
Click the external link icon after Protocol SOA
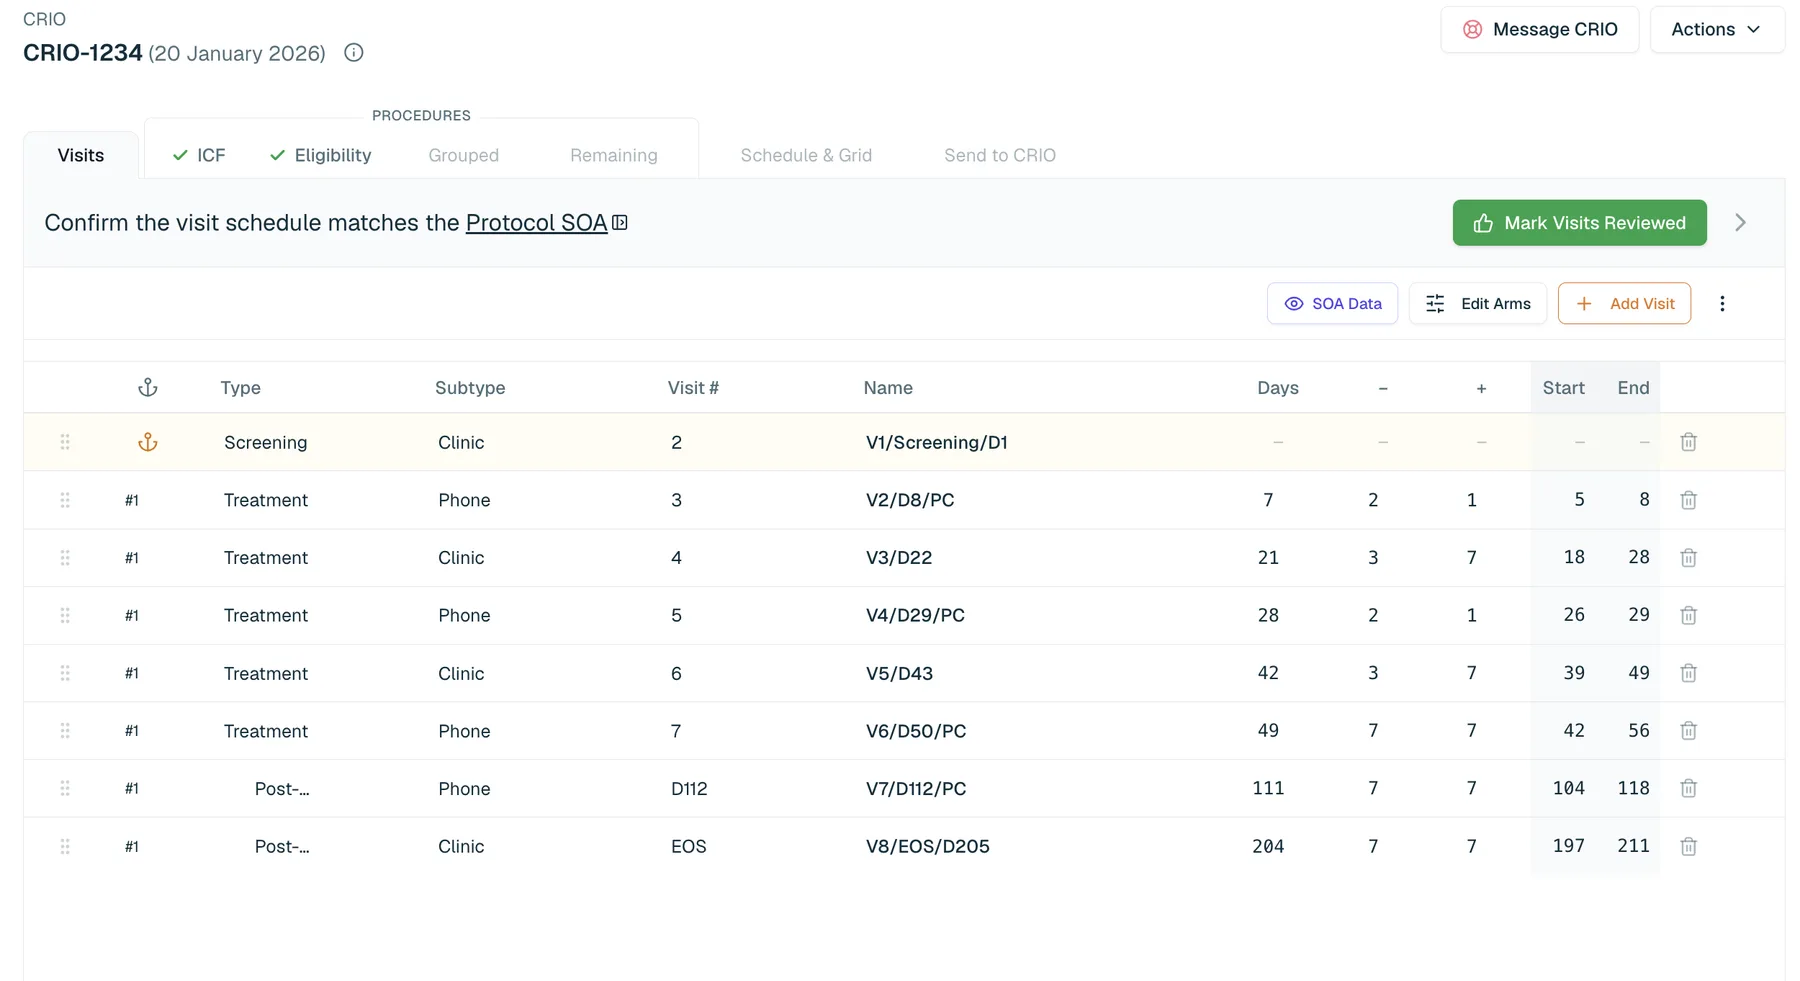click(x=620, y=223)
